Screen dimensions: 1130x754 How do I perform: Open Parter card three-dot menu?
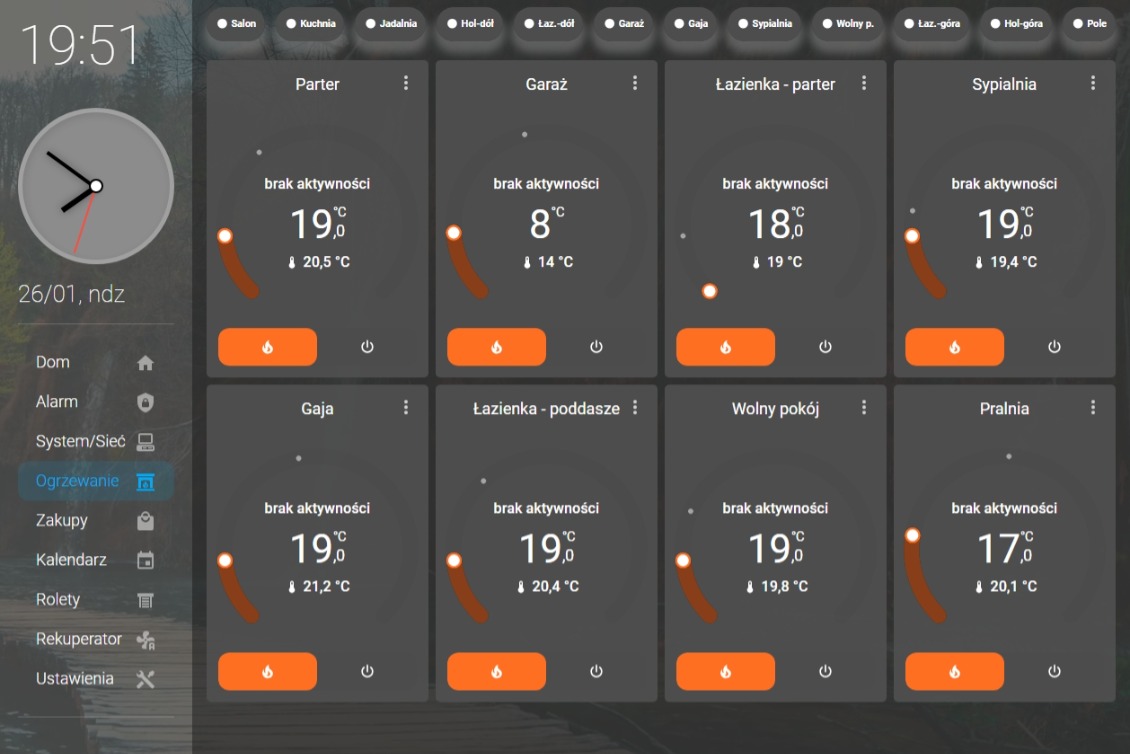coord(406,84)
